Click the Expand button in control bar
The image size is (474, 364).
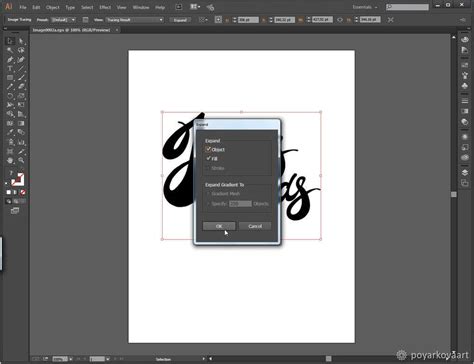(180, 20)
